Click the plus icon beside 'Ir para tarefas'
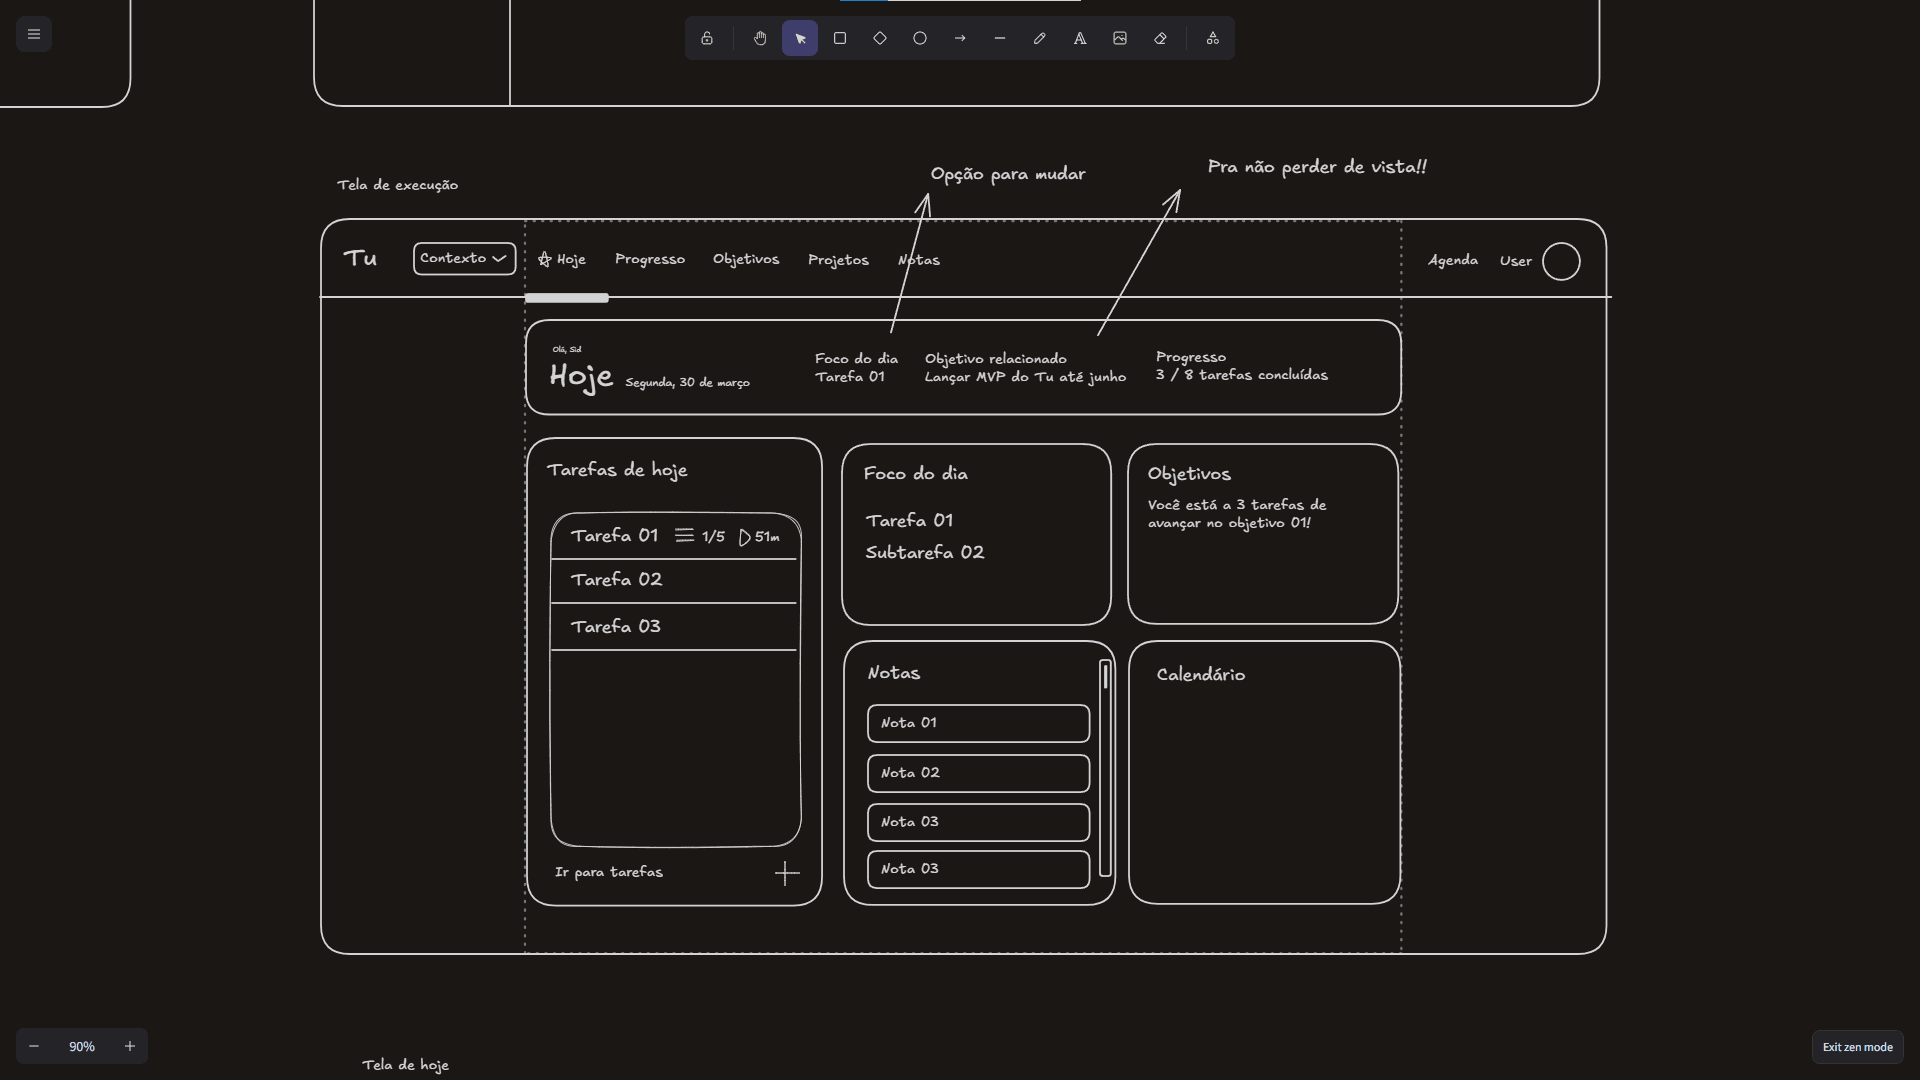The width and height of the screenshot is (1920, 1080). (787, 874)
